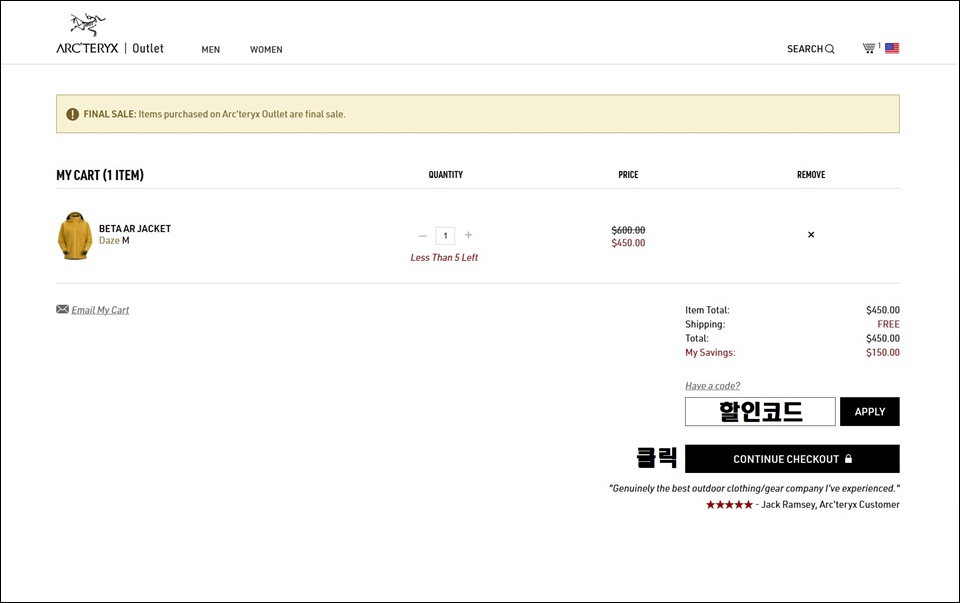960x603 pixels.
Task: Click the sale price $450.00 in the jacket row
Action: 628,243
